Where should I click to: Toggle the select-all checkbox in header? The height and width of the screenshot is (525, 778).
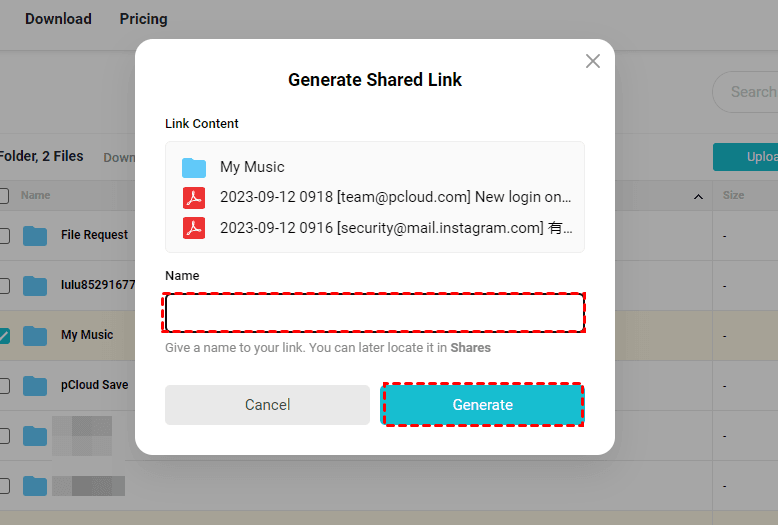(x=4, y=196)
